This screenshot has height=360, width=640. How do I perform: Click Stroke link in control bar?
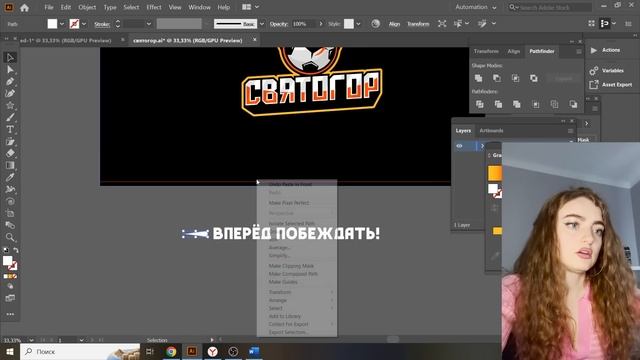coord(102,24)
